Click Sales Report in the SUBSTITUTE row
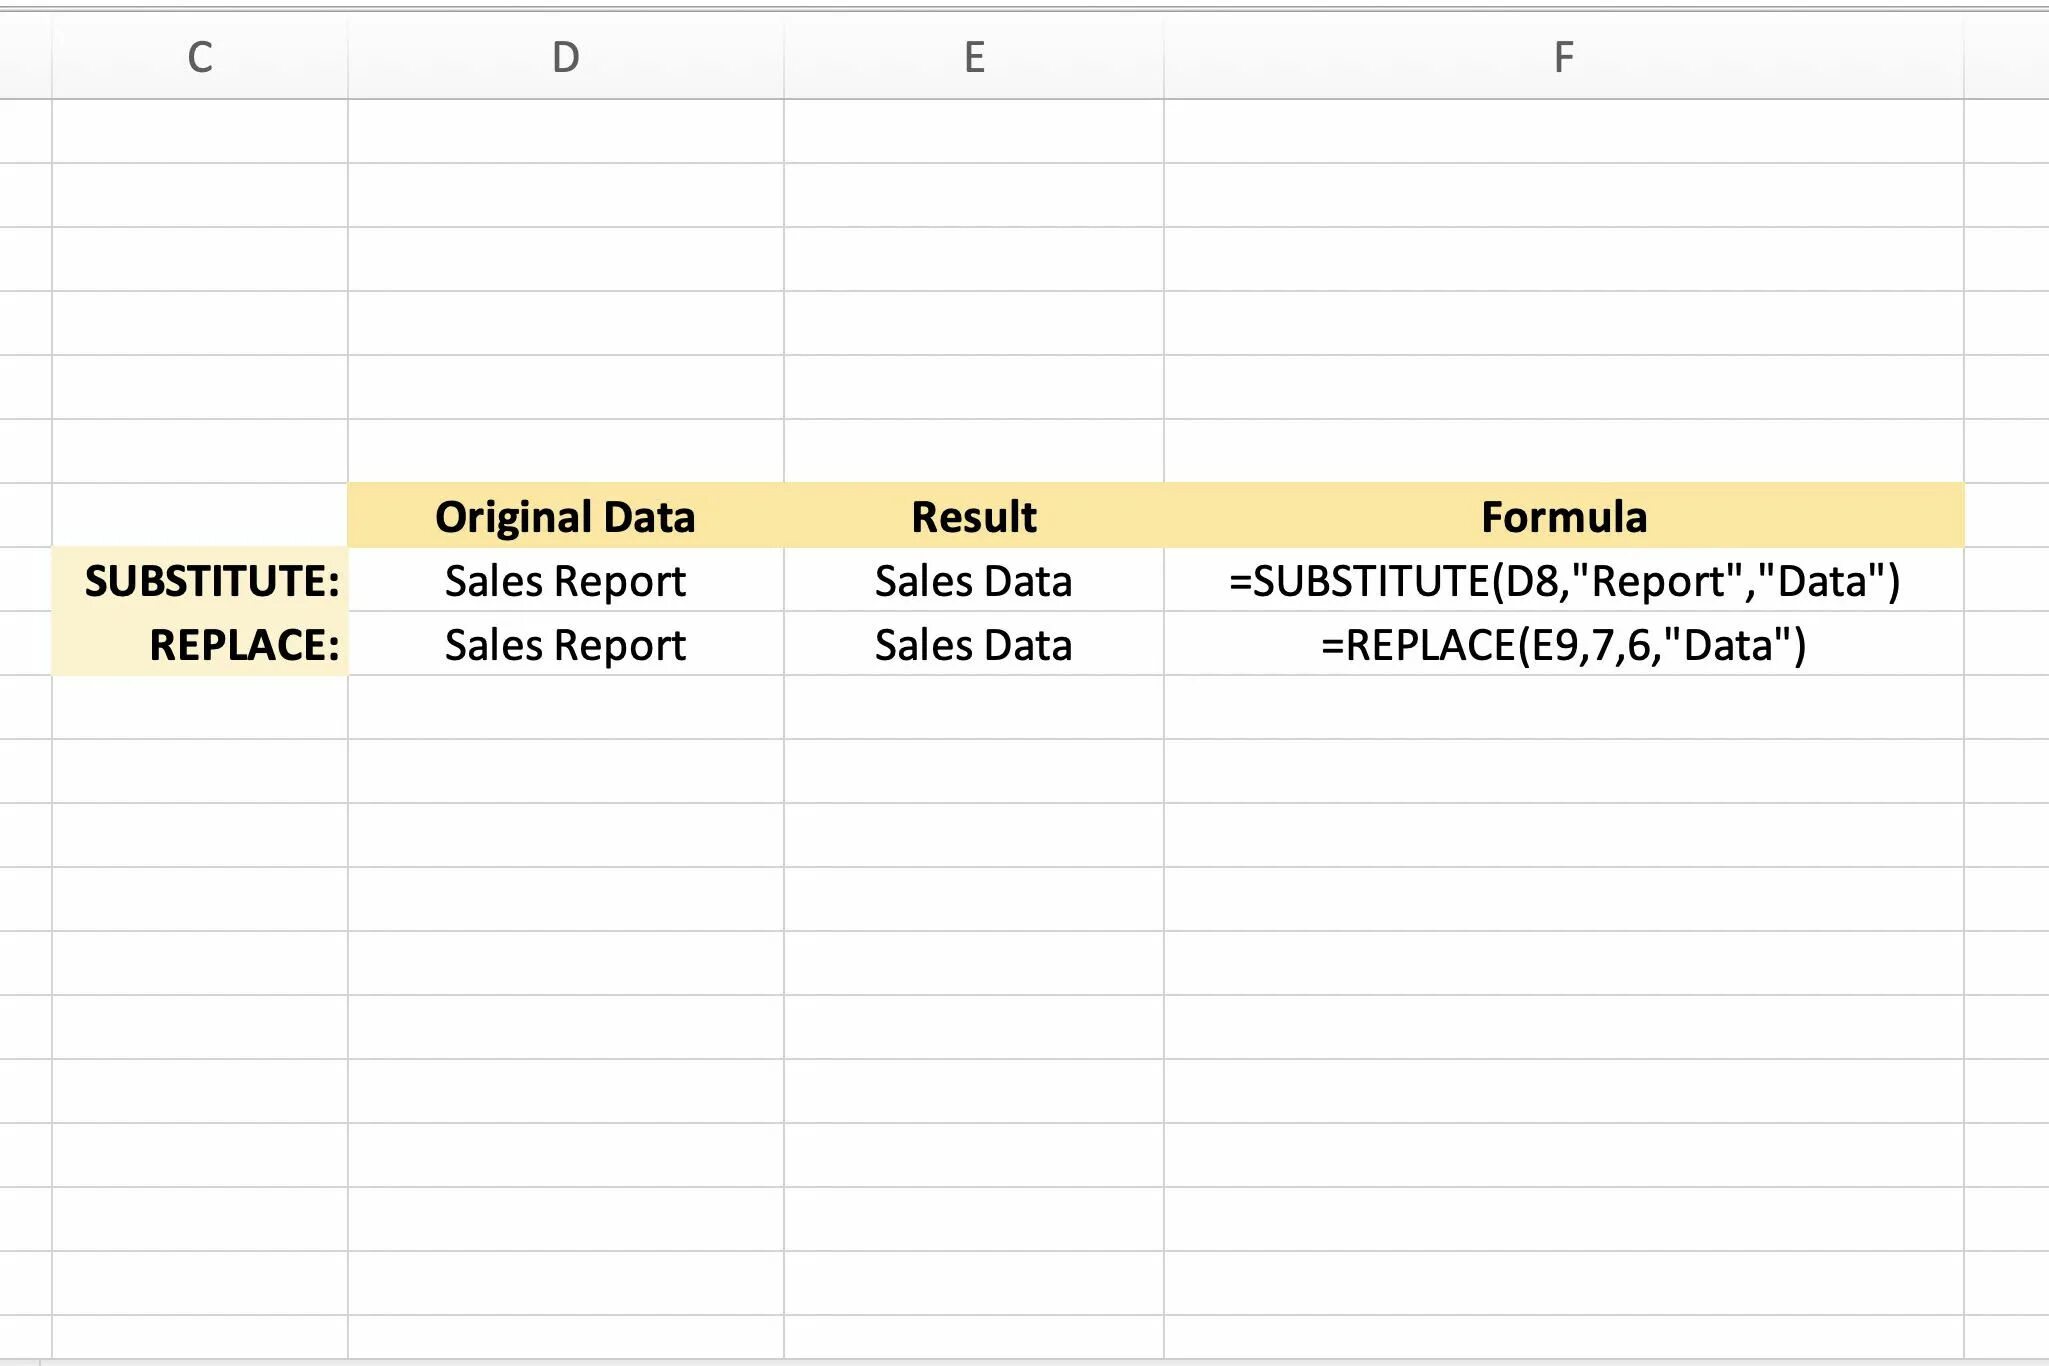This screenshot has width=2049, height=1366. pos(565,581)
